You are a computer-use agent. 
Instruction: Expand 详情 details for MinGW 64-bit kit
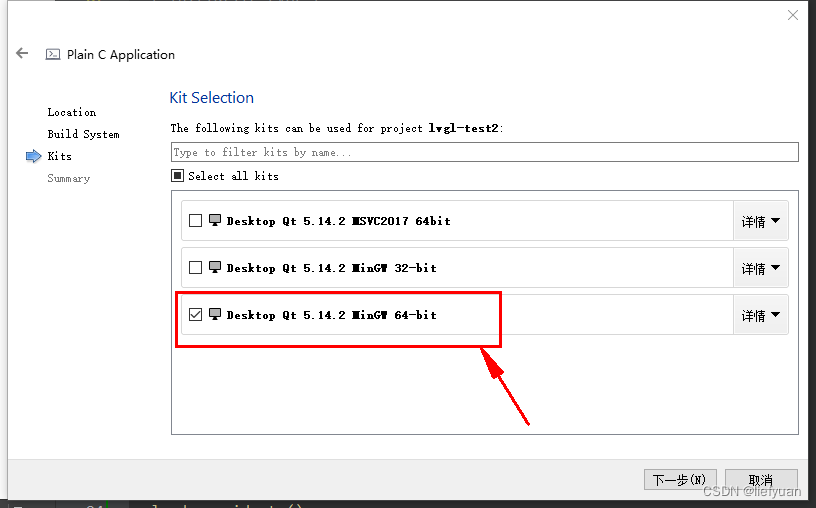click(x=760, y=315)
